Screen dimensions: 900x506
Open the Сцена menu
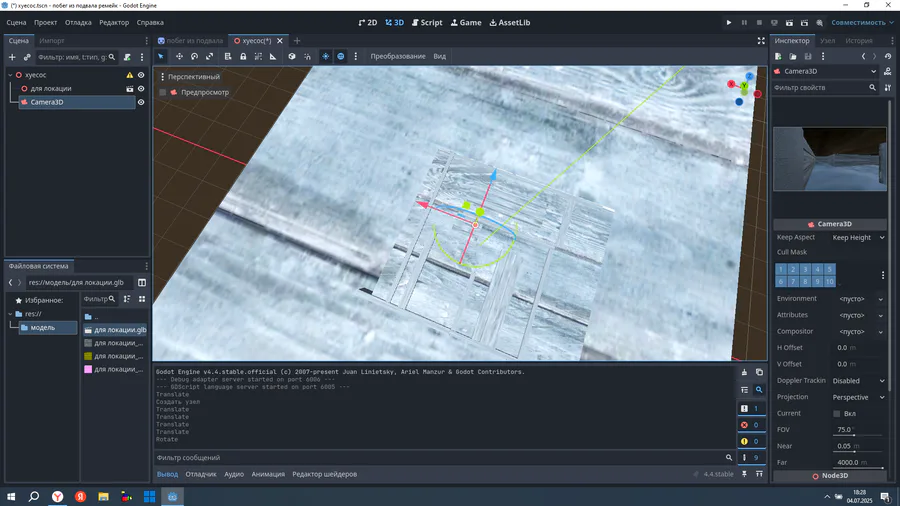pos(16,22)
